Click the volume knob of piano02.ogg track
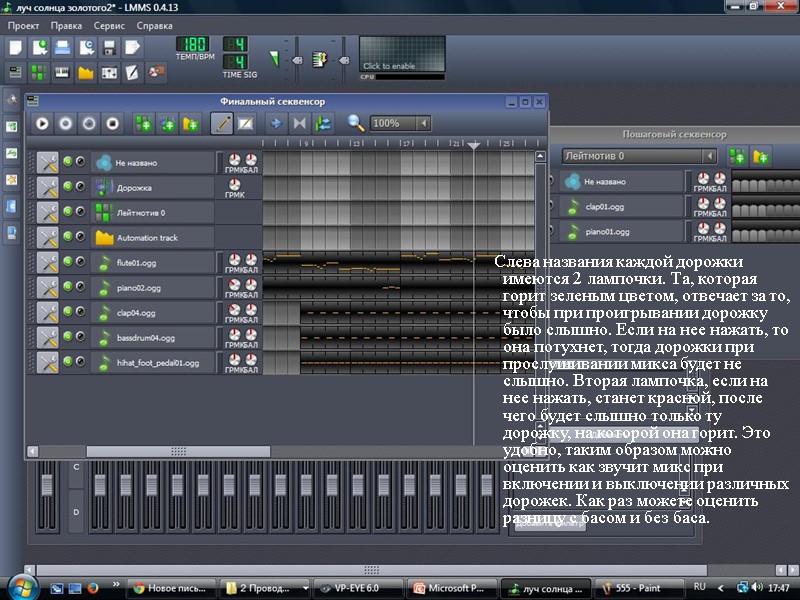The width and height of the screenshot is (800, 600). coord(234,285)
